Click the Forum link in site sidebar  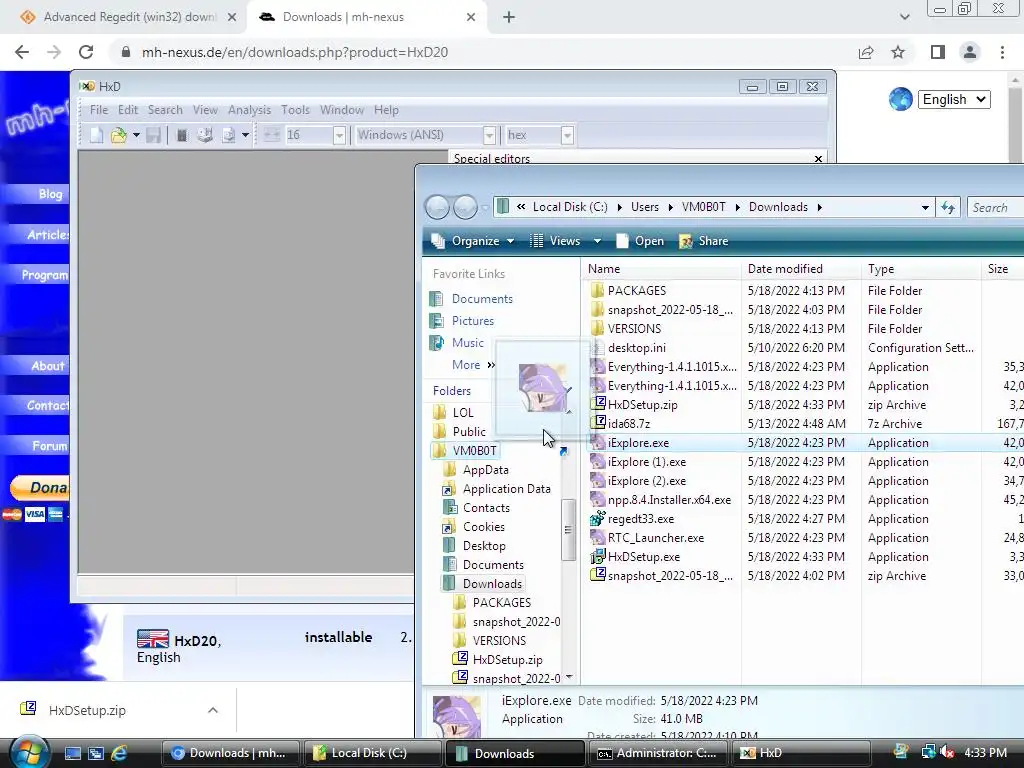click(50, 445)
